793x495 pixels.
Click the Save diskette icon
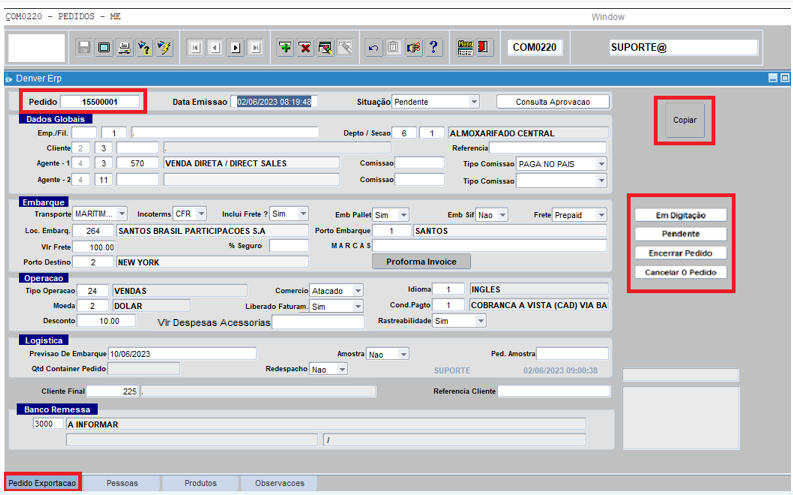tap(84, 48)
